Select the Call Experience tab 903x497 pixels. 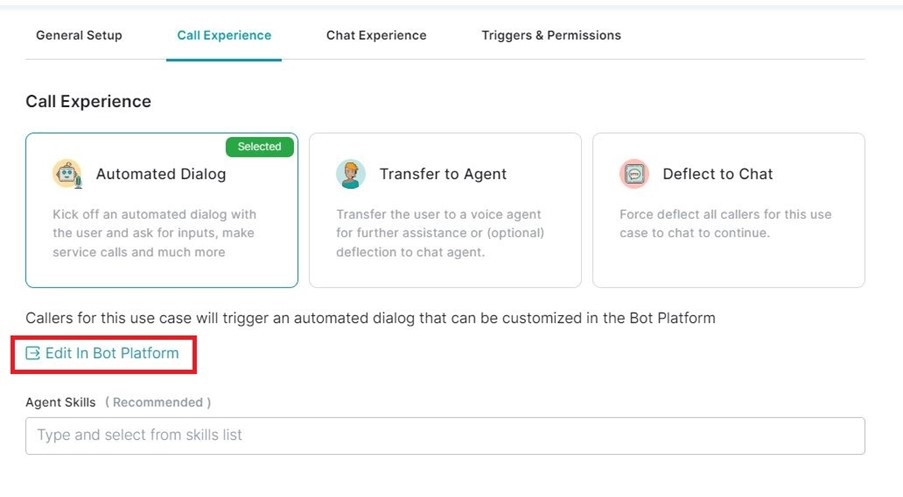coord(224,35)
